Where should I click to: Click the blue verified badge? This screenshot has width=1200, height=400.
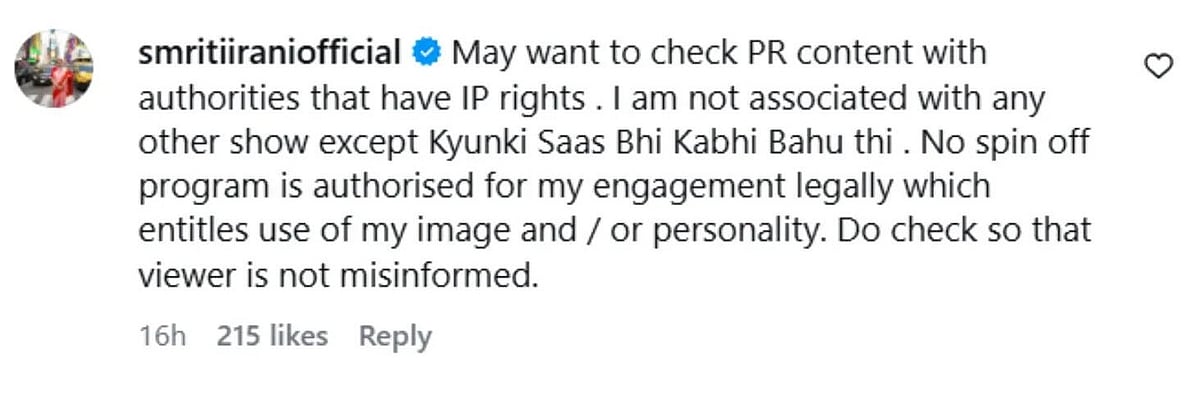tap(427, 53)
